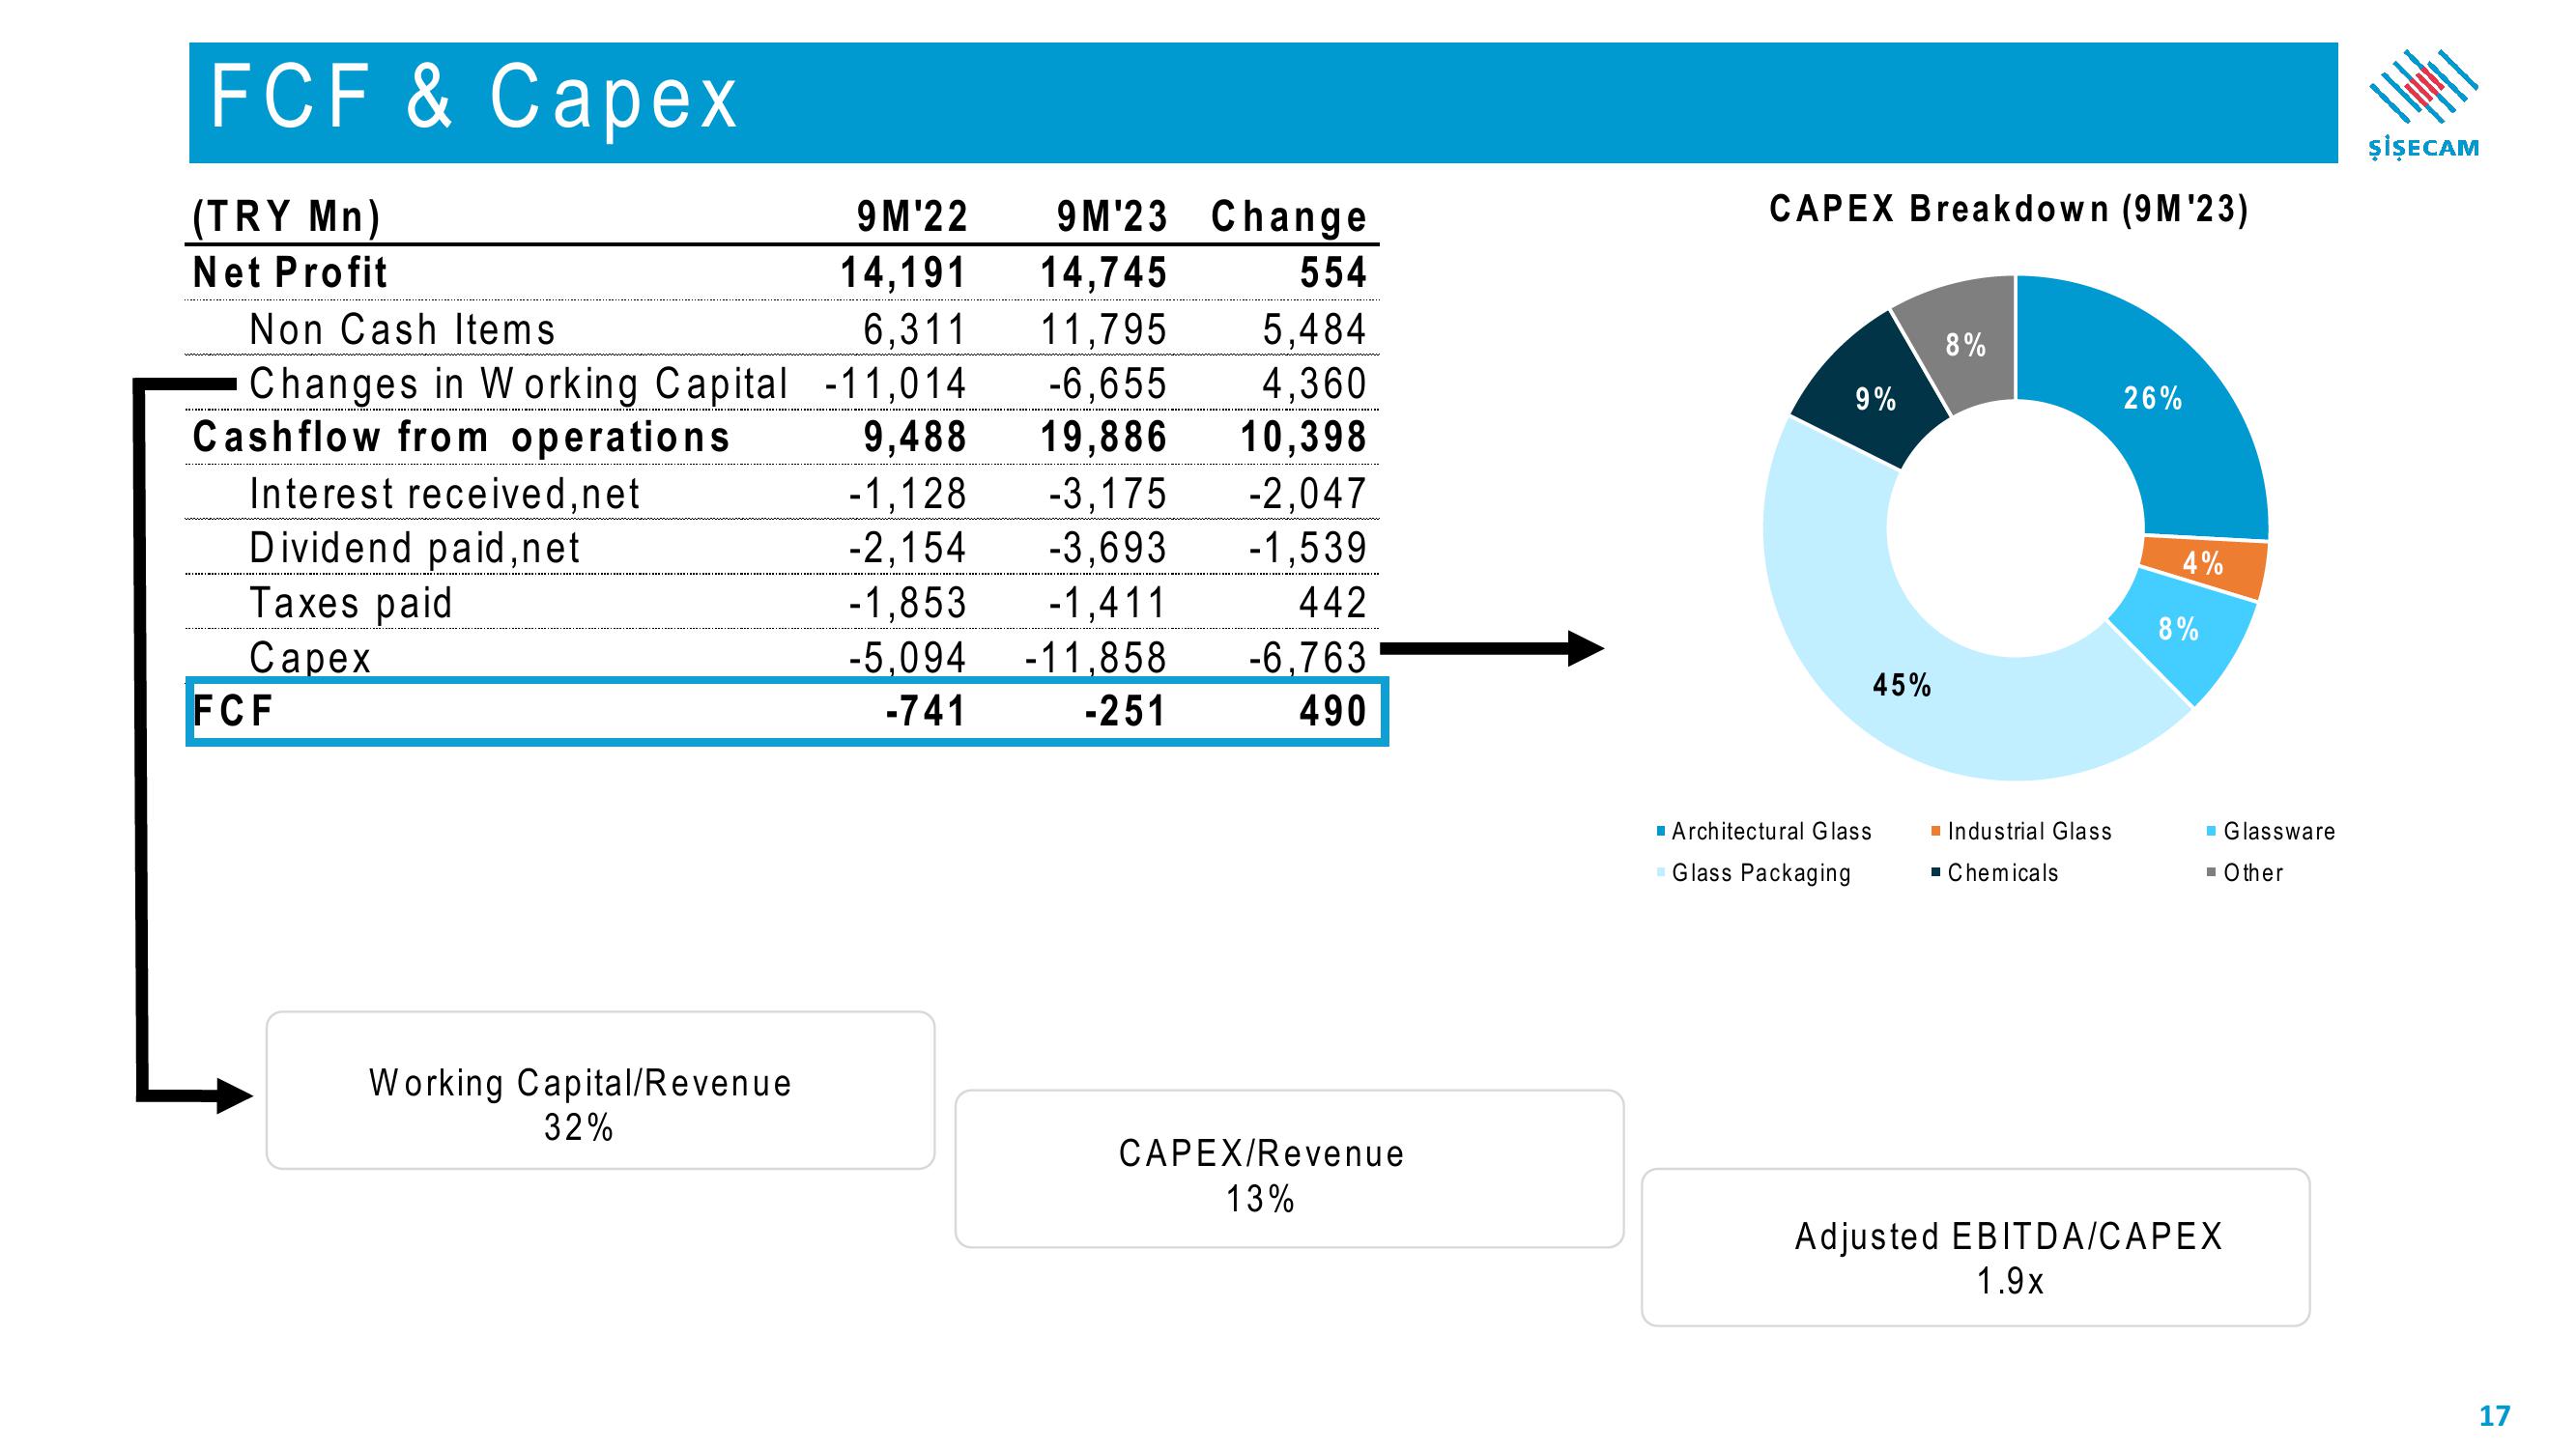
Task: Click the (TRY Mn) table header
Action: (x=287, y=216)
